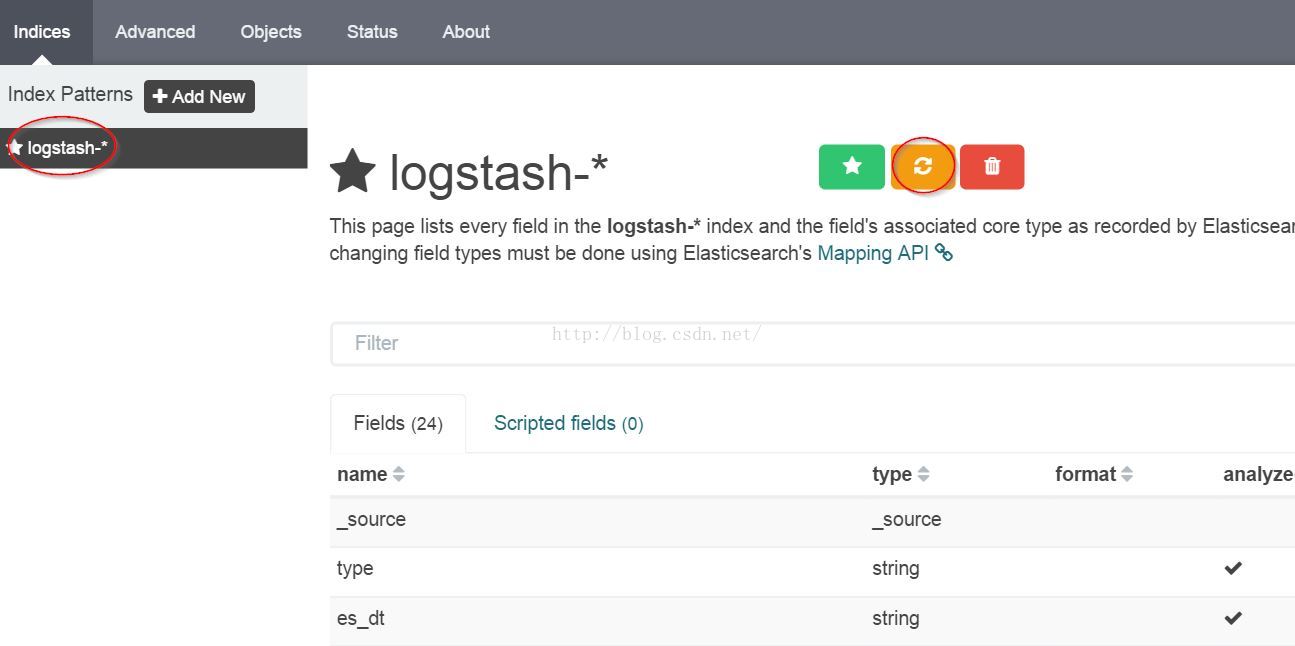Sort fields by type column arrows
This screenshot has height=646, width=1295.
pos(923,475)
